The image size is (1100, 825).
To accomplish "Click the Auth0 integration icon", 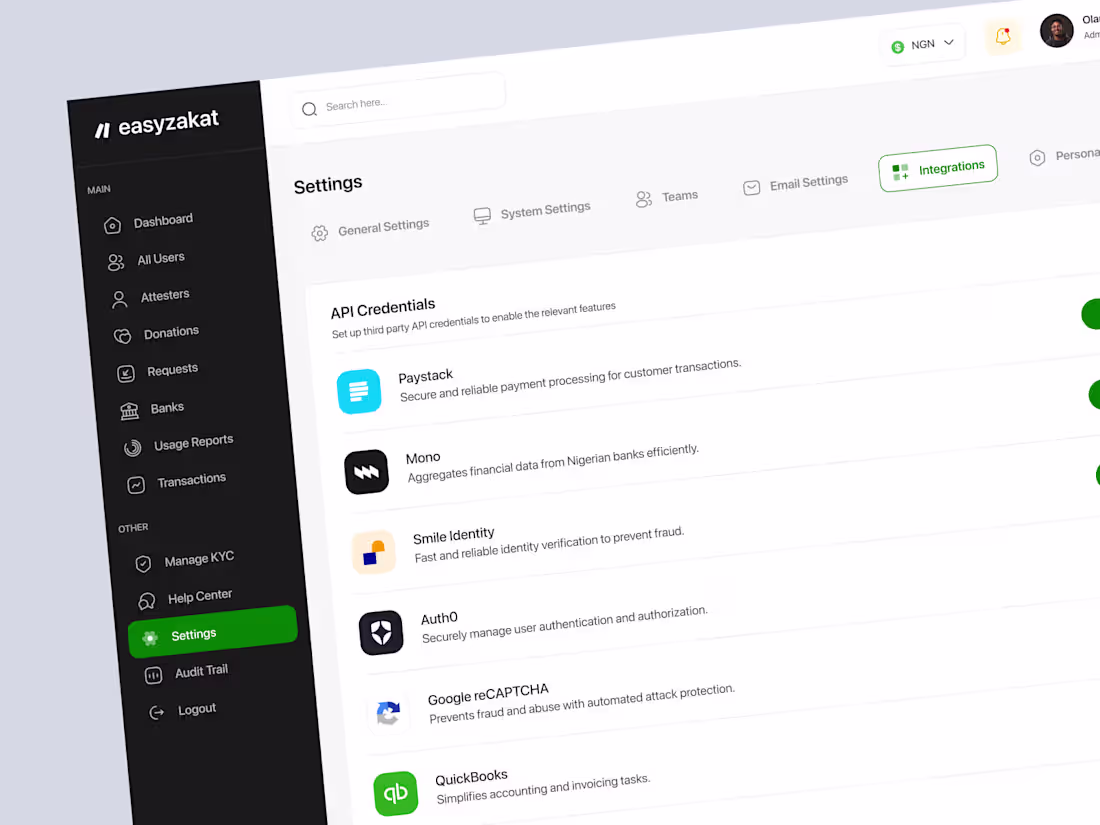I will tap(381, 632).
